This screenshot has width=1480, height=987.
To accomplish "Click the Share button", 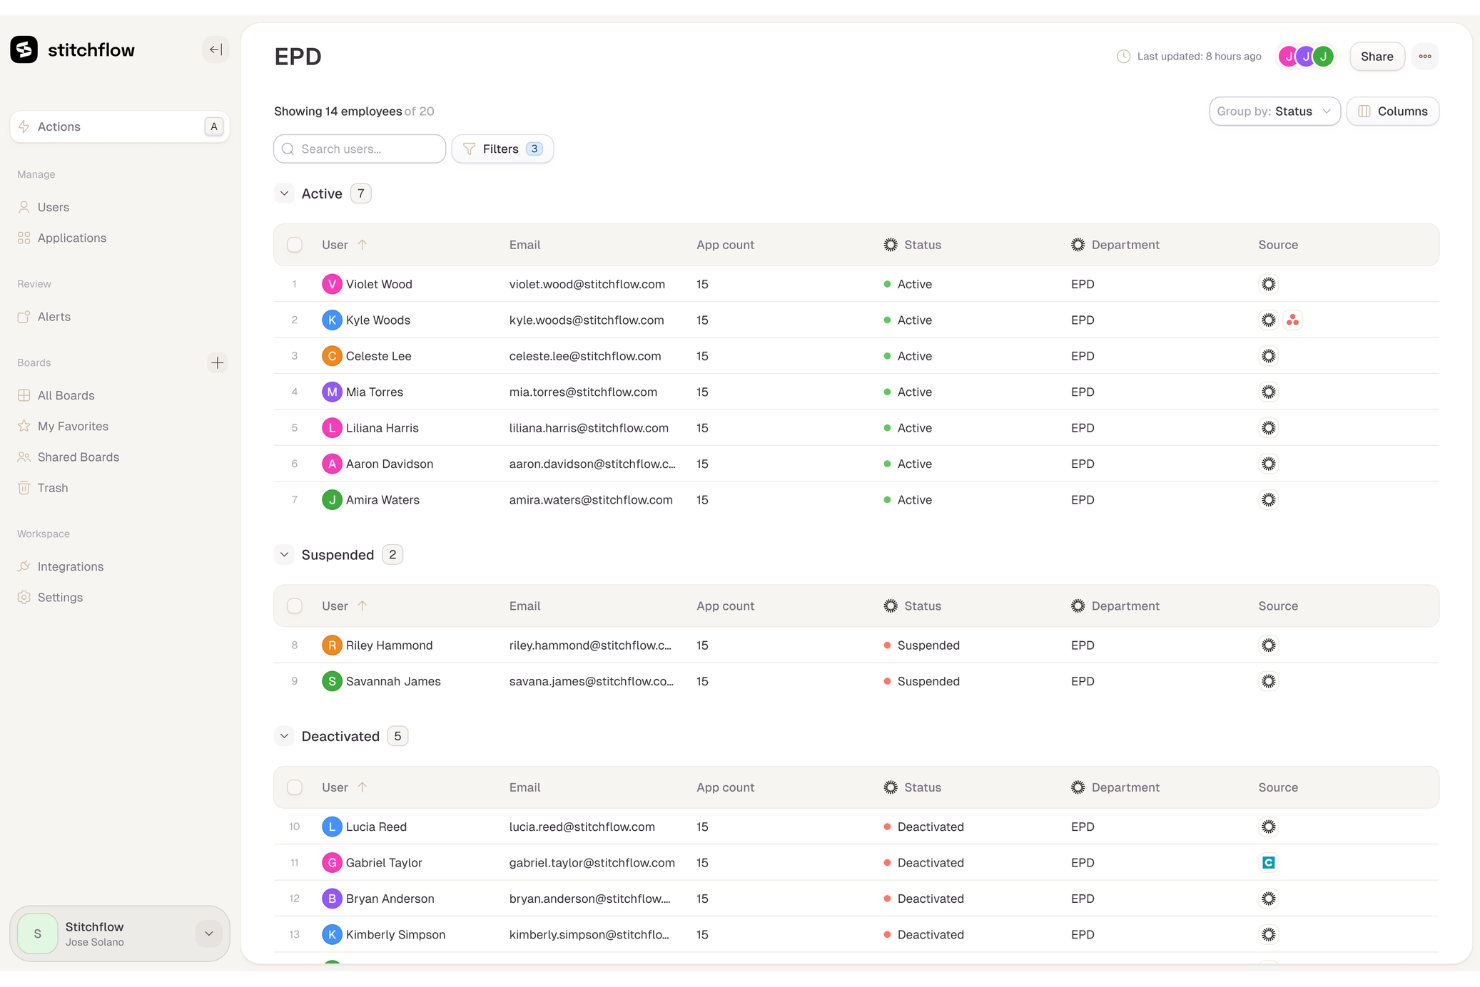I will (1376, 56).
